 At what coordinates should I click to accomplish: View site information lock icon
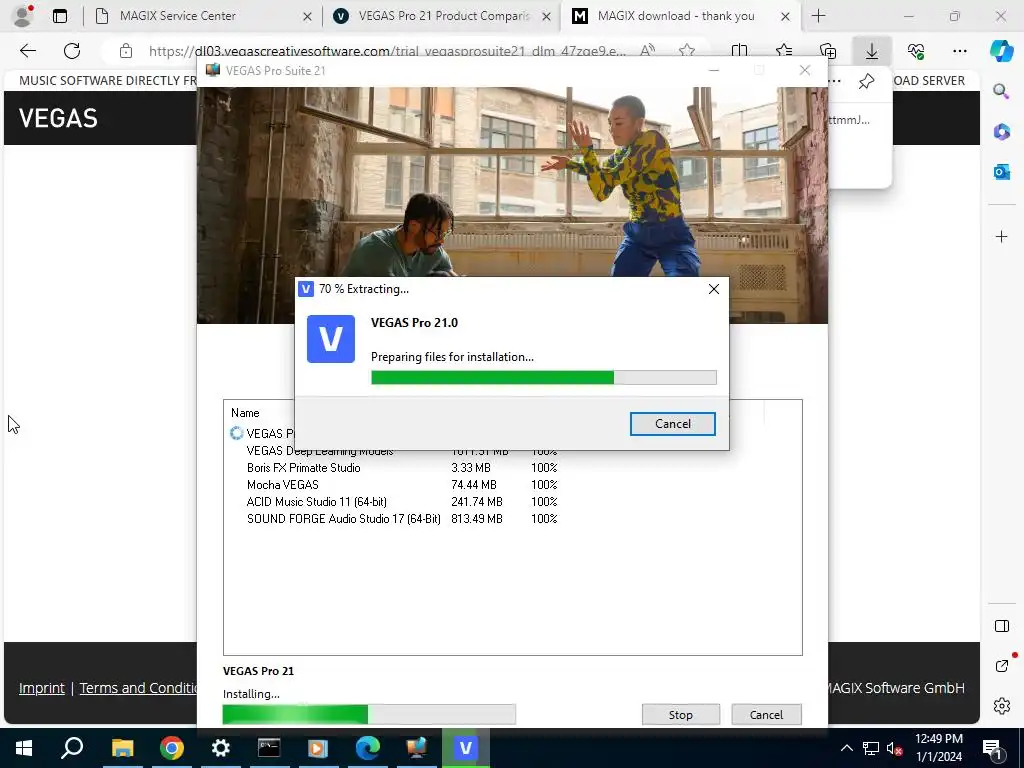coord(126,51)
